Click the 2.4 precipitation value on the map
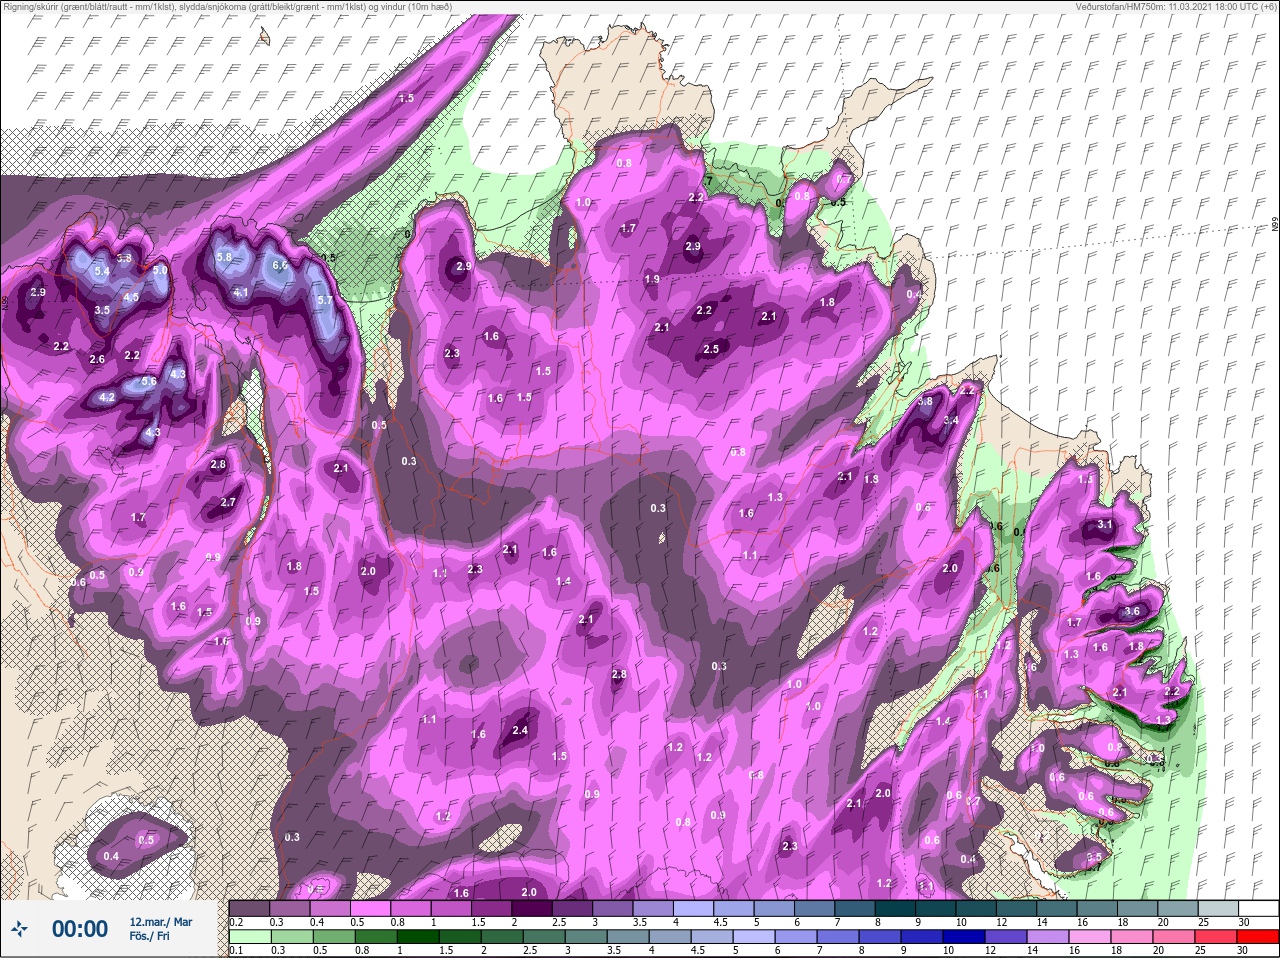 click(x=519, y=730)
